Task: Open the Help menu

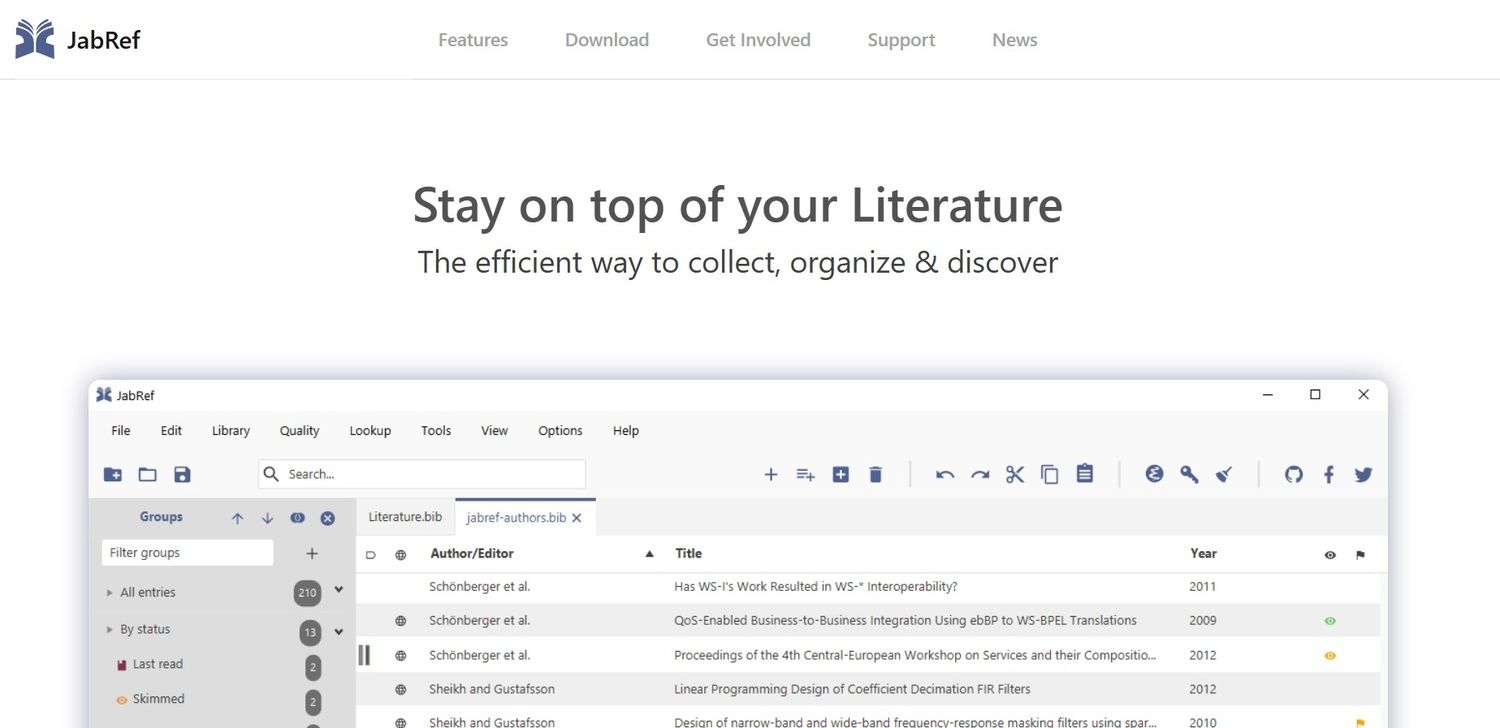Action: point(626,431)
